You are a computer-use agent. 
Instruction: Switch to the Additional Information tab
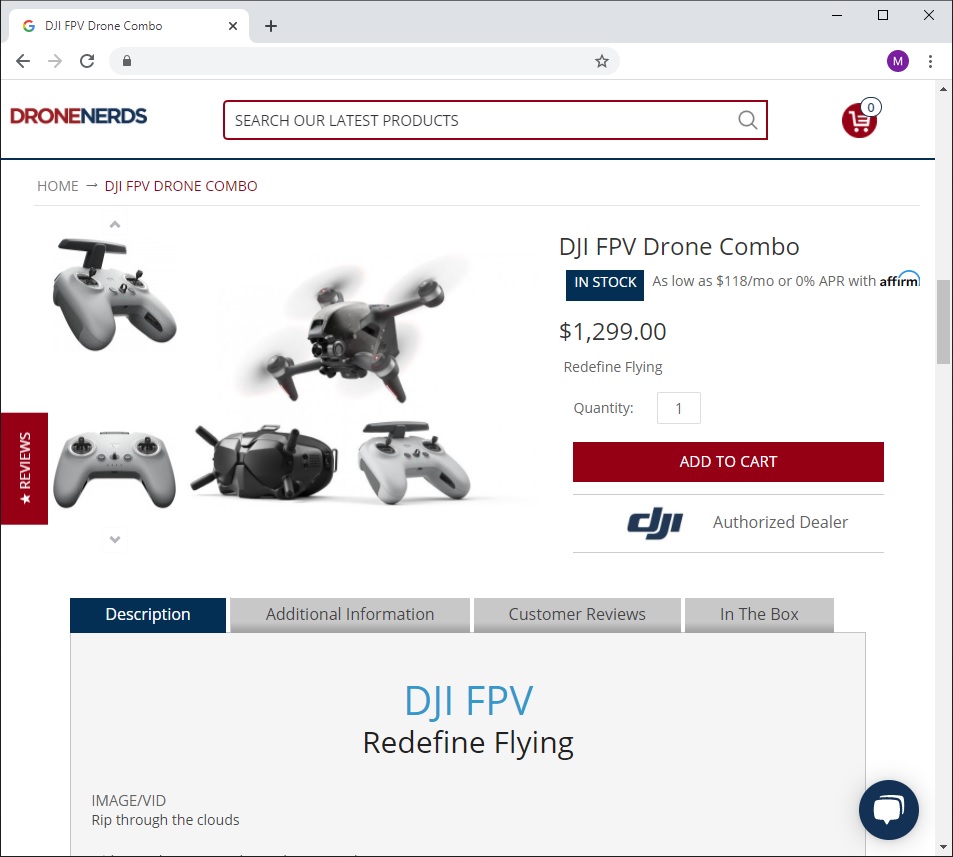[350, 615]
